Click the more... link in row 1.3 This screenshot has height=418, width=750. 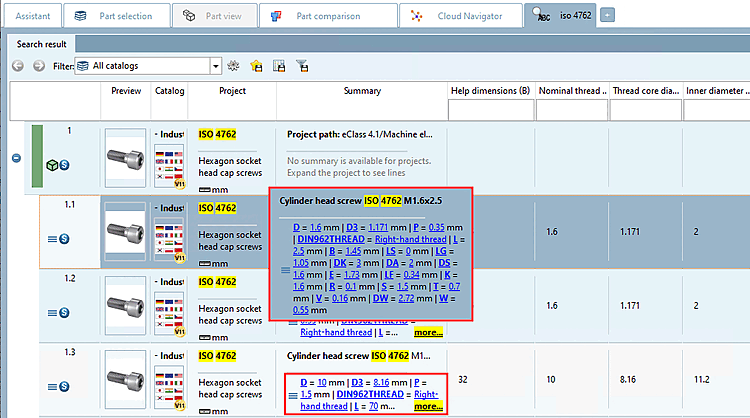[428, 406]
